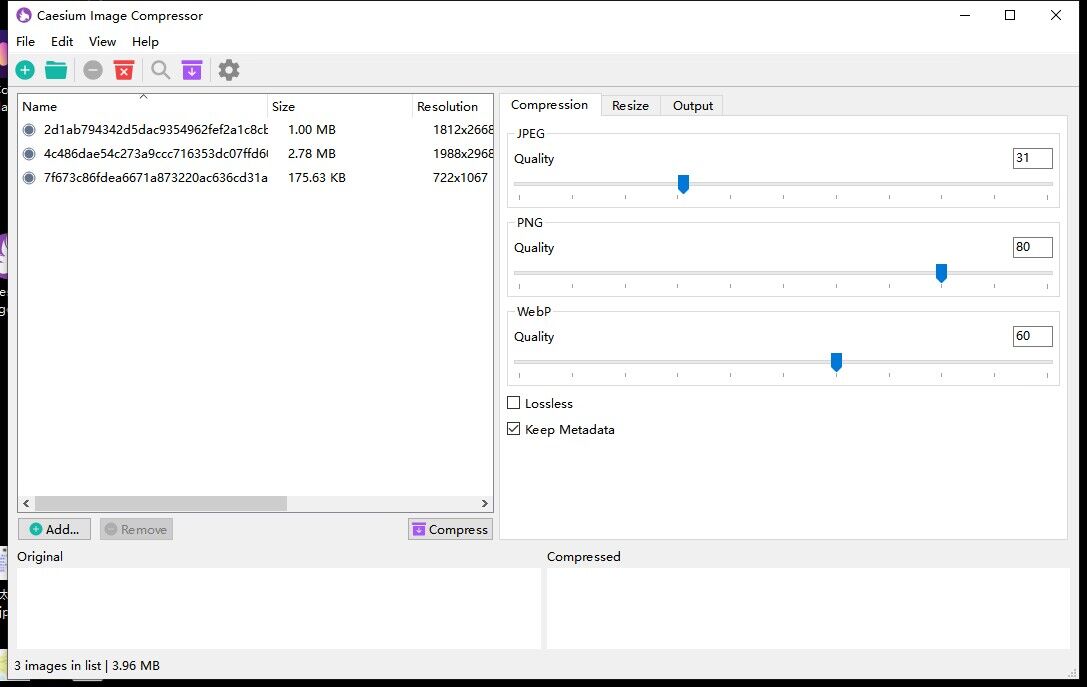
Task: Click the 1812x2668 resolution cell
Action: [463, 130]
